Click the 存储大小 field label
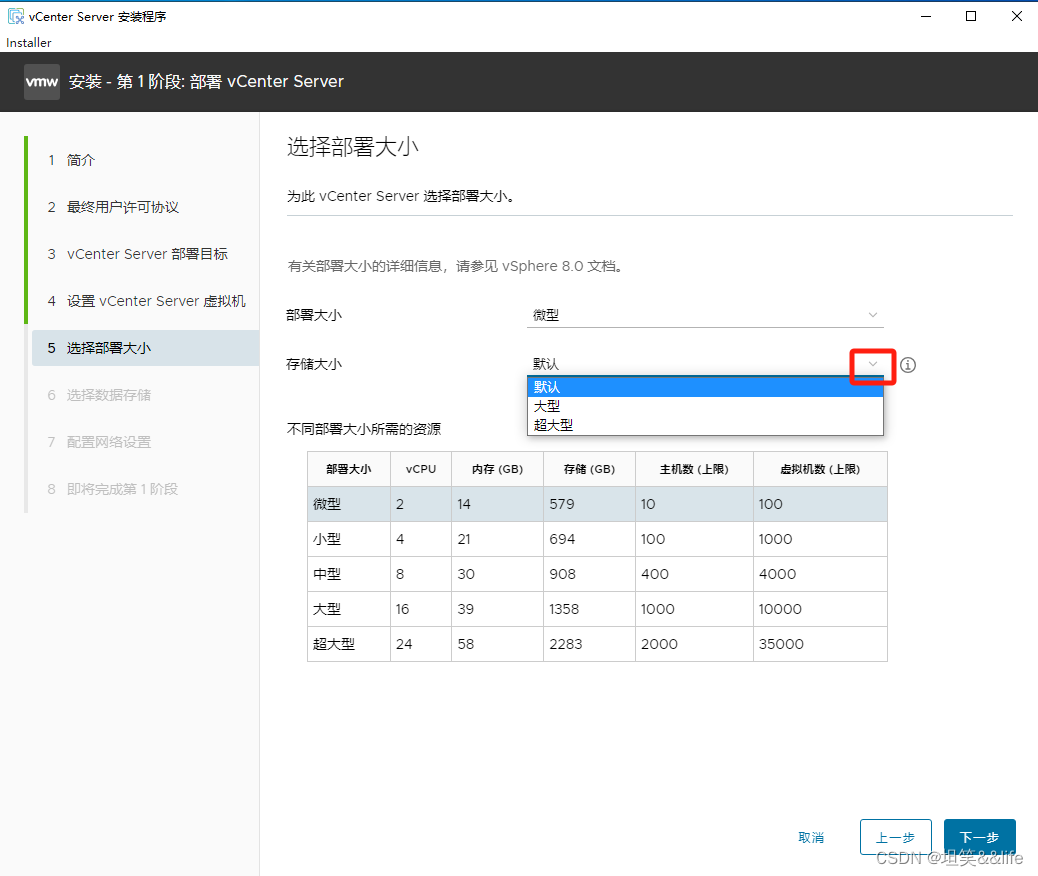 (x=314, y=364)
